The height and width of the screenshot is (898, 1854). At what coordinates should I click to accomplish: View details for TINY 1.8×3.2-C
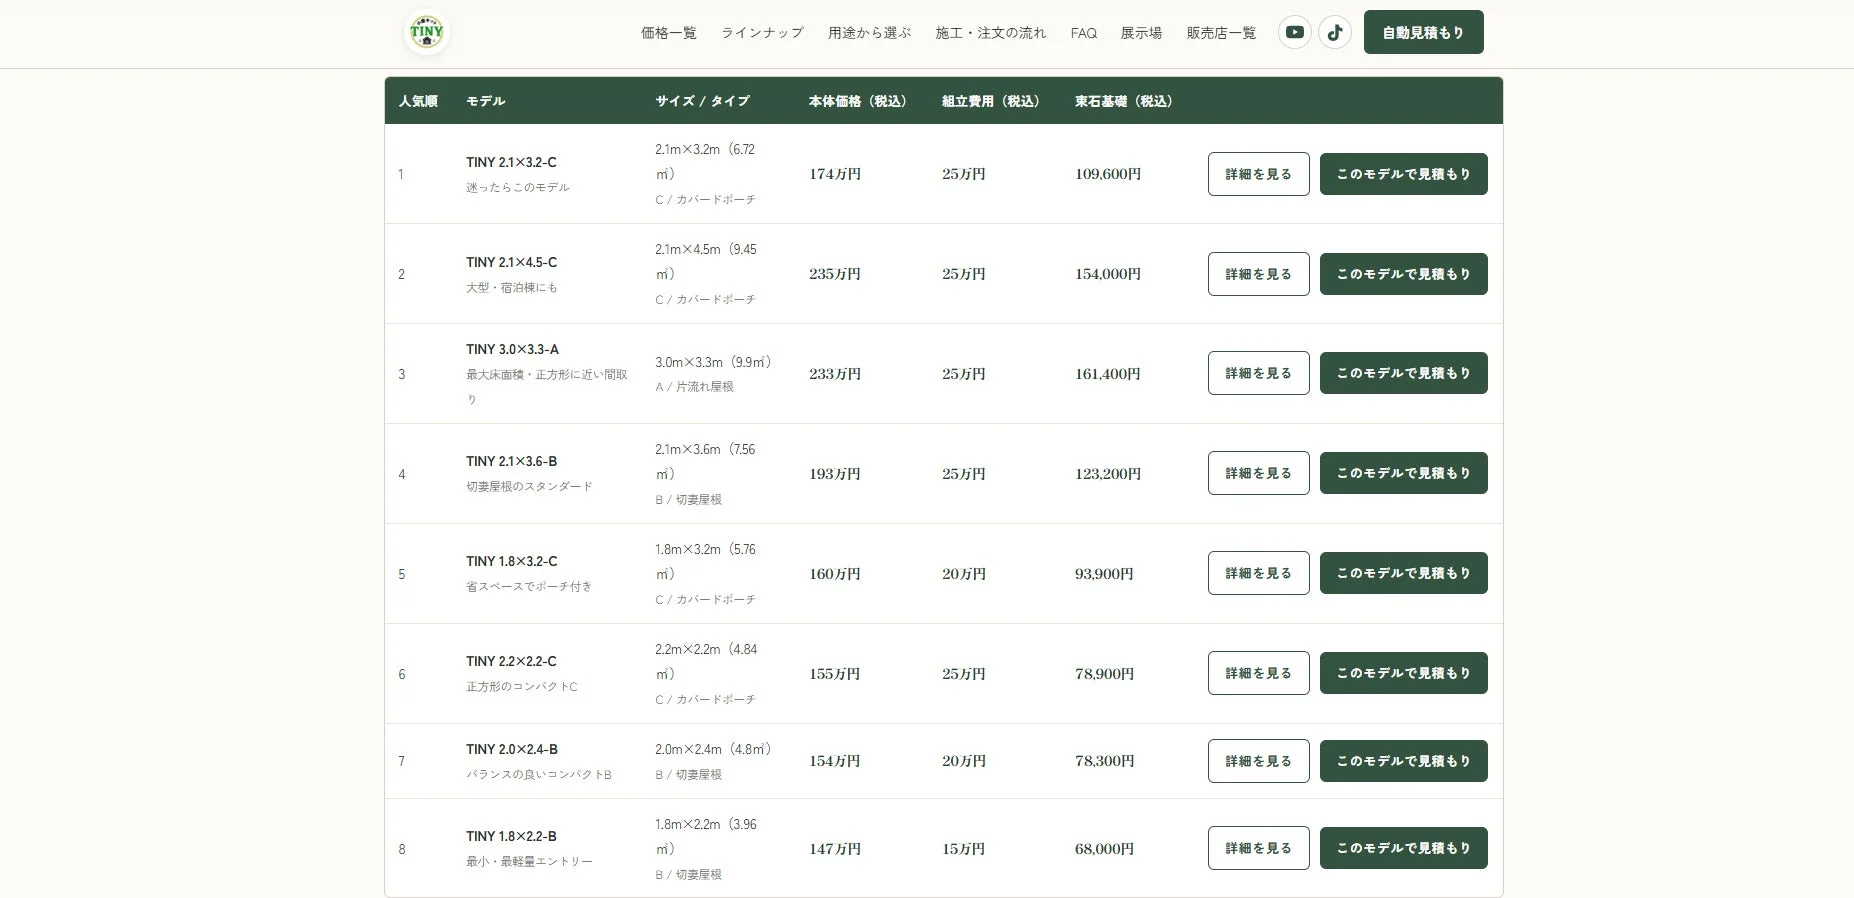[1258, 573]
